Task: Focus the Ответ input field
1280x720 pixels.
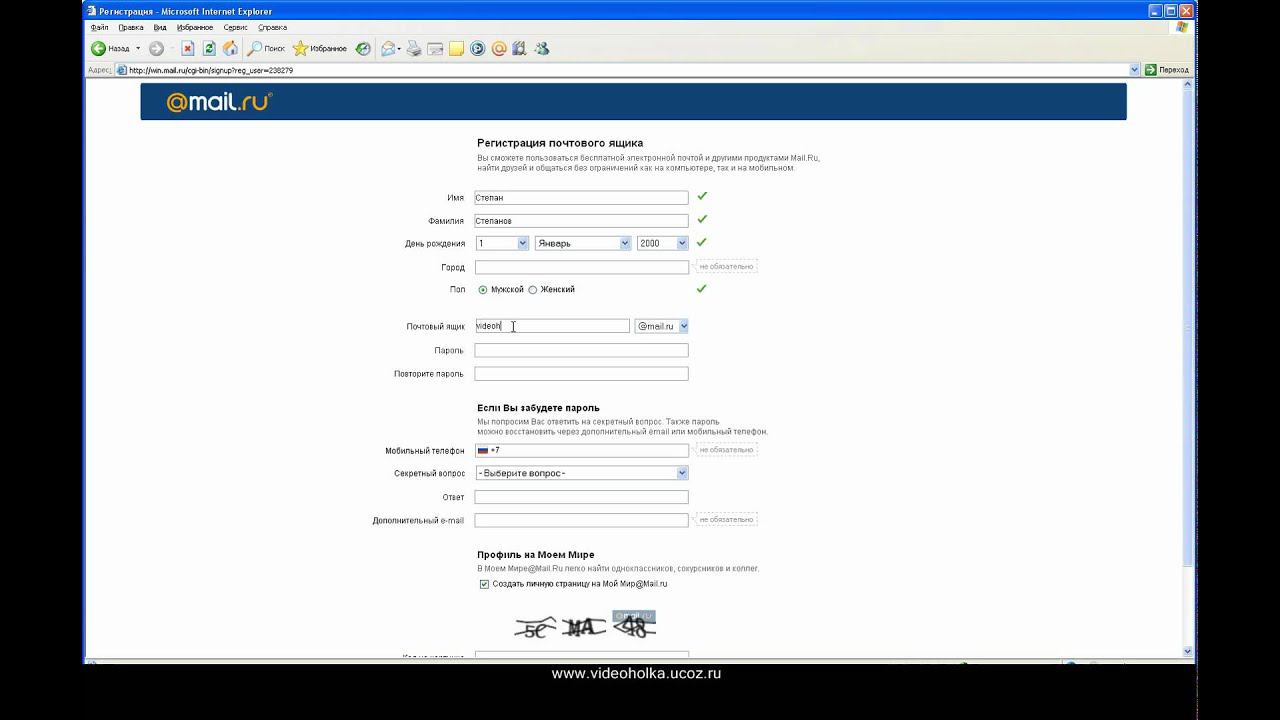Action: pyautogui.click(x=582, y=497)
